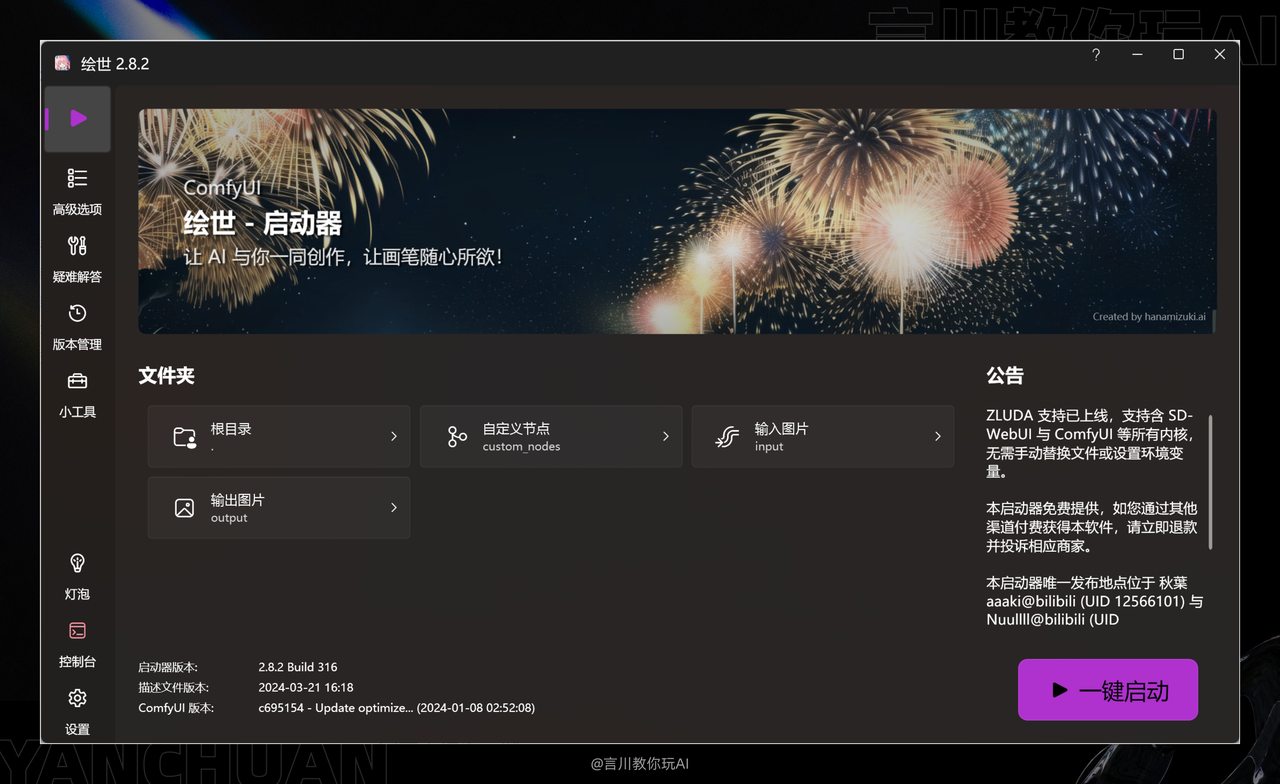This screenshot has height=784, width=1280.
Task: Open the 疑难解答 troubleshooting wrench icon
Action: click(x=77, y=246)
